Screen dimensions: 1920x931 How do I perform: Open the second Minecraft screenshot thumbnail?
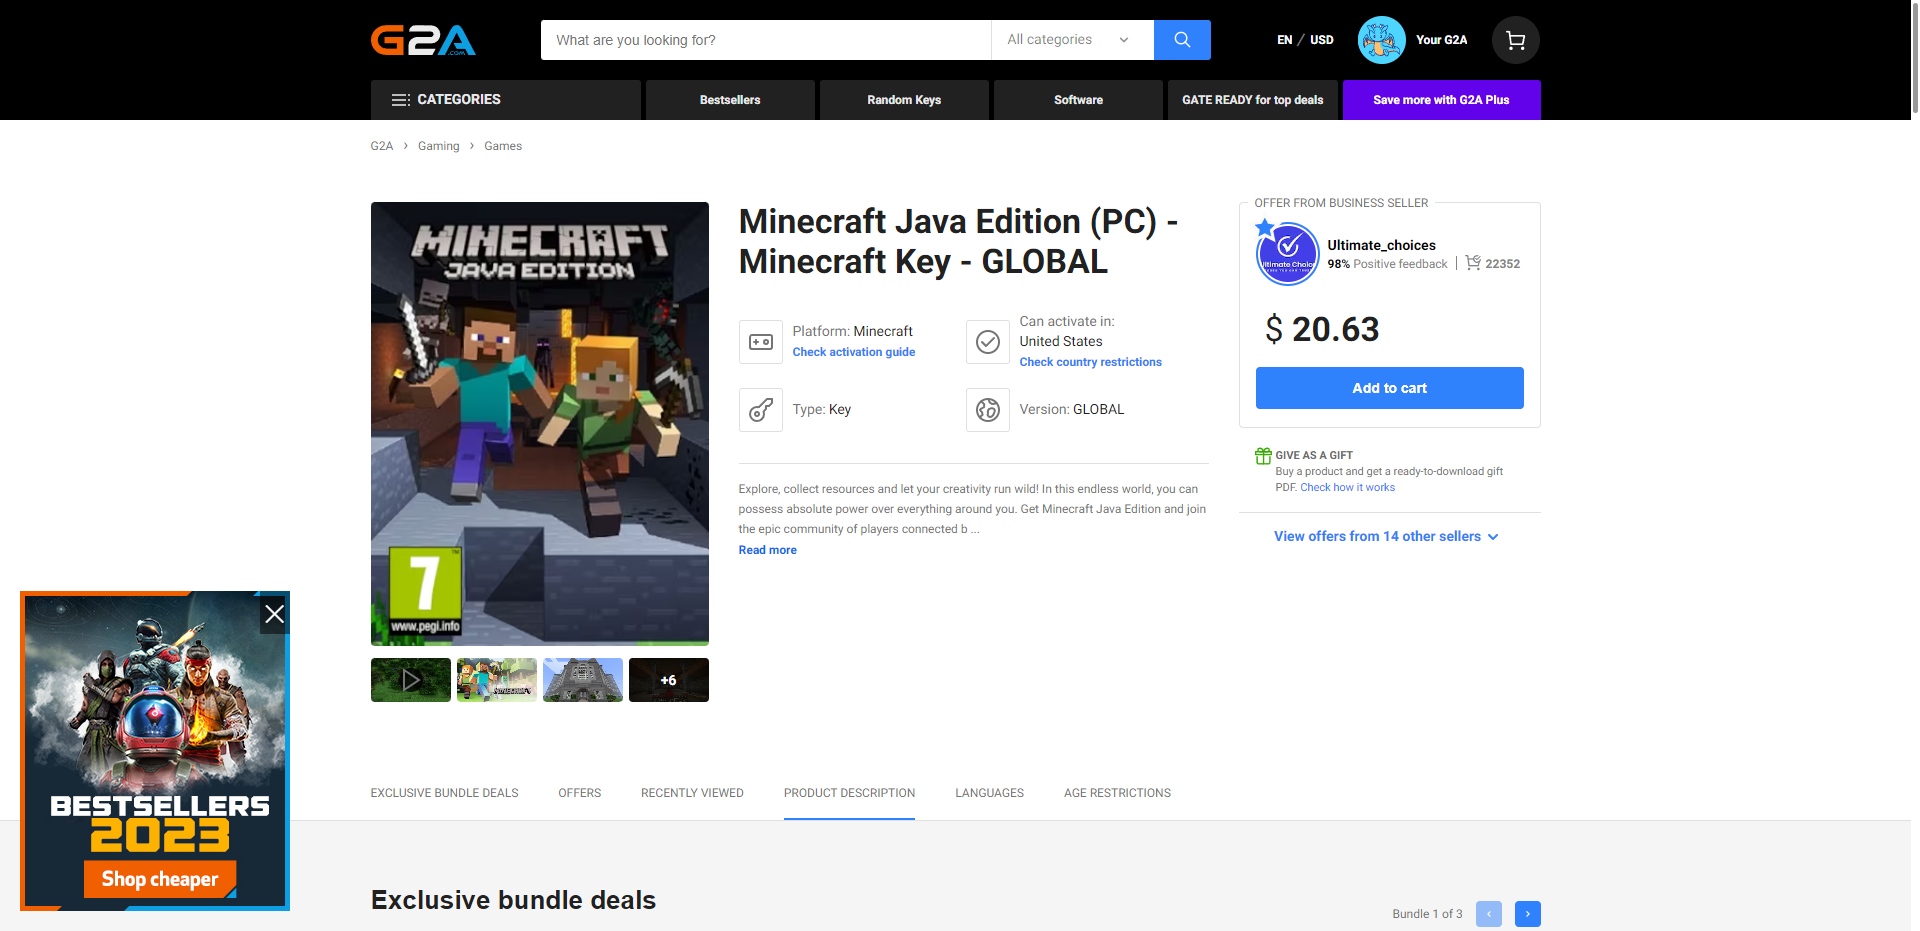click(497, 680)
